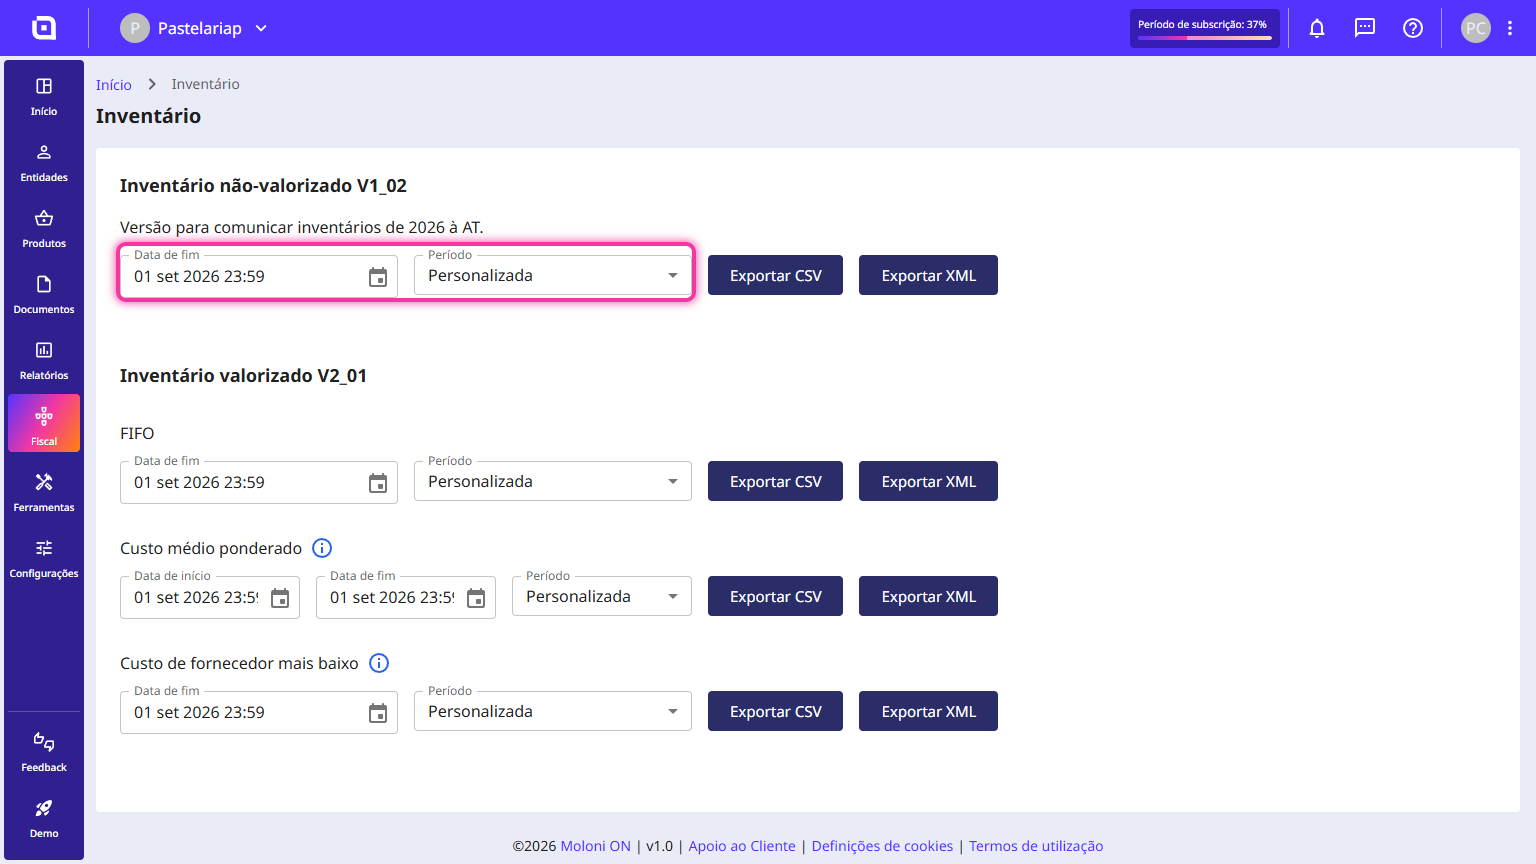Open calendar for non-valued inventory end date
The height and width of the screenshot is (864, 1536).
click(378, 277)
